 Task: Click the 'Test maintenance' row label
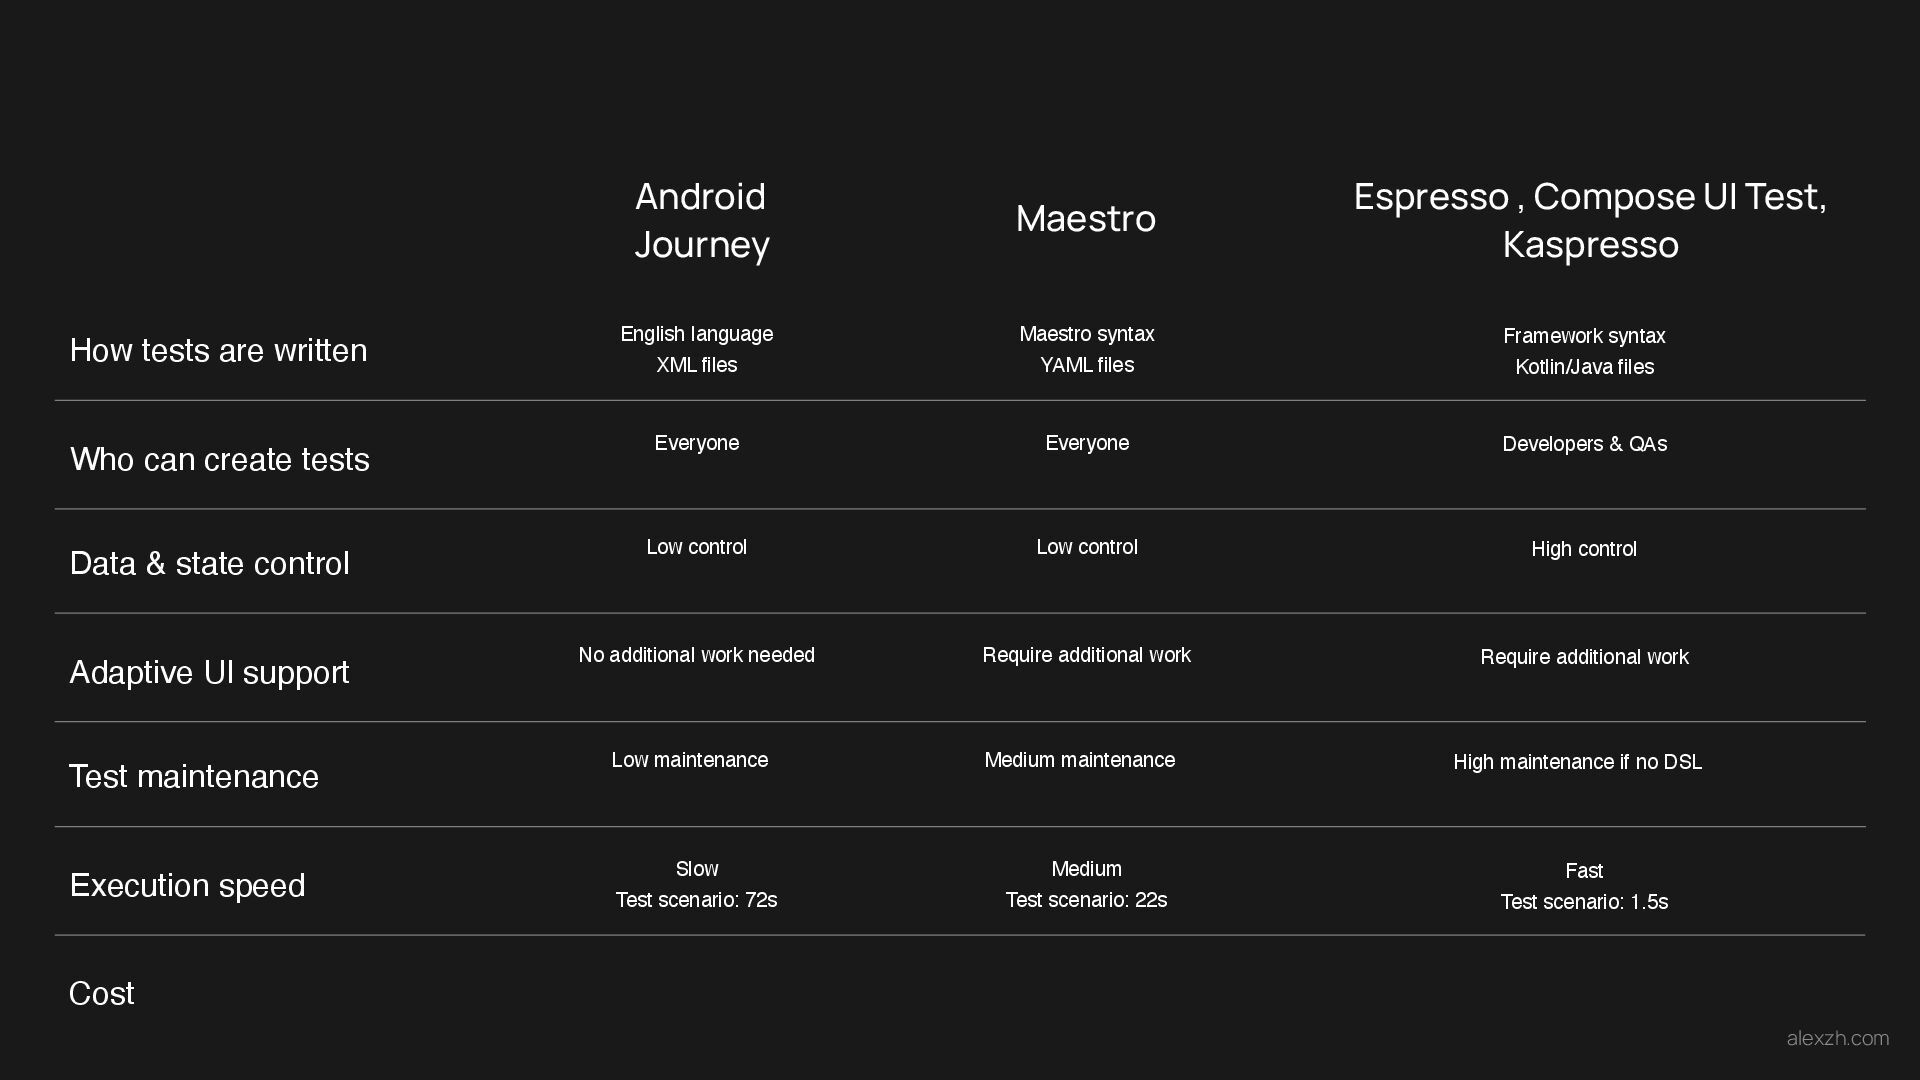coord(194,776)
